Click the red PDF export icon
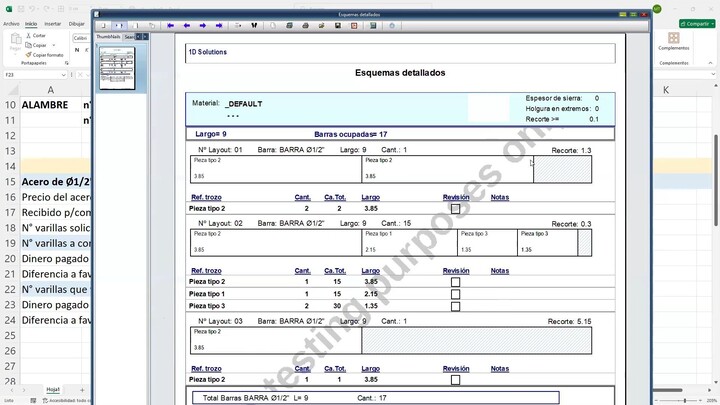This screenshot has width=720, height=405. click(354, 26)
